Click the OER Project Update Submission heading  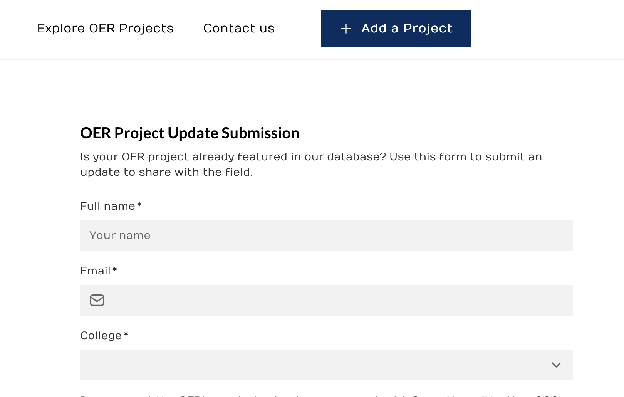(x=190, y=133)
